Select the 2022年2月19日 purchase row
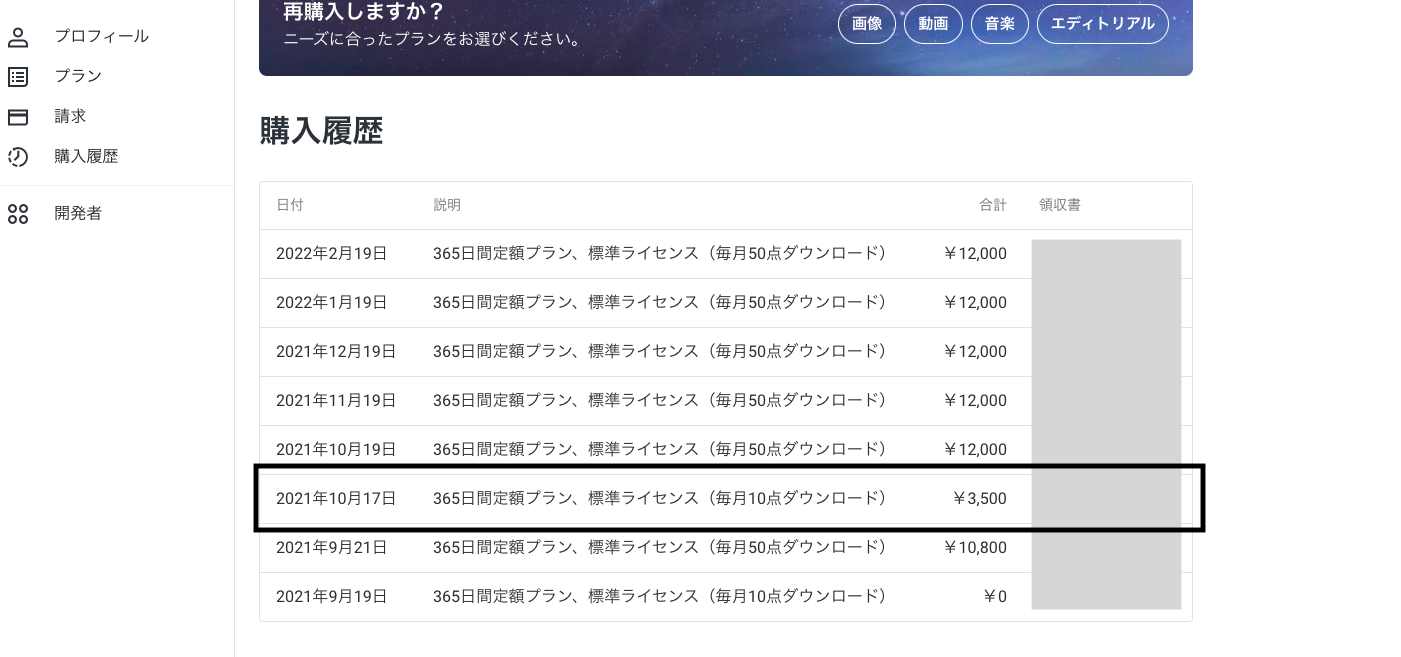 click(x=640, y=254)
